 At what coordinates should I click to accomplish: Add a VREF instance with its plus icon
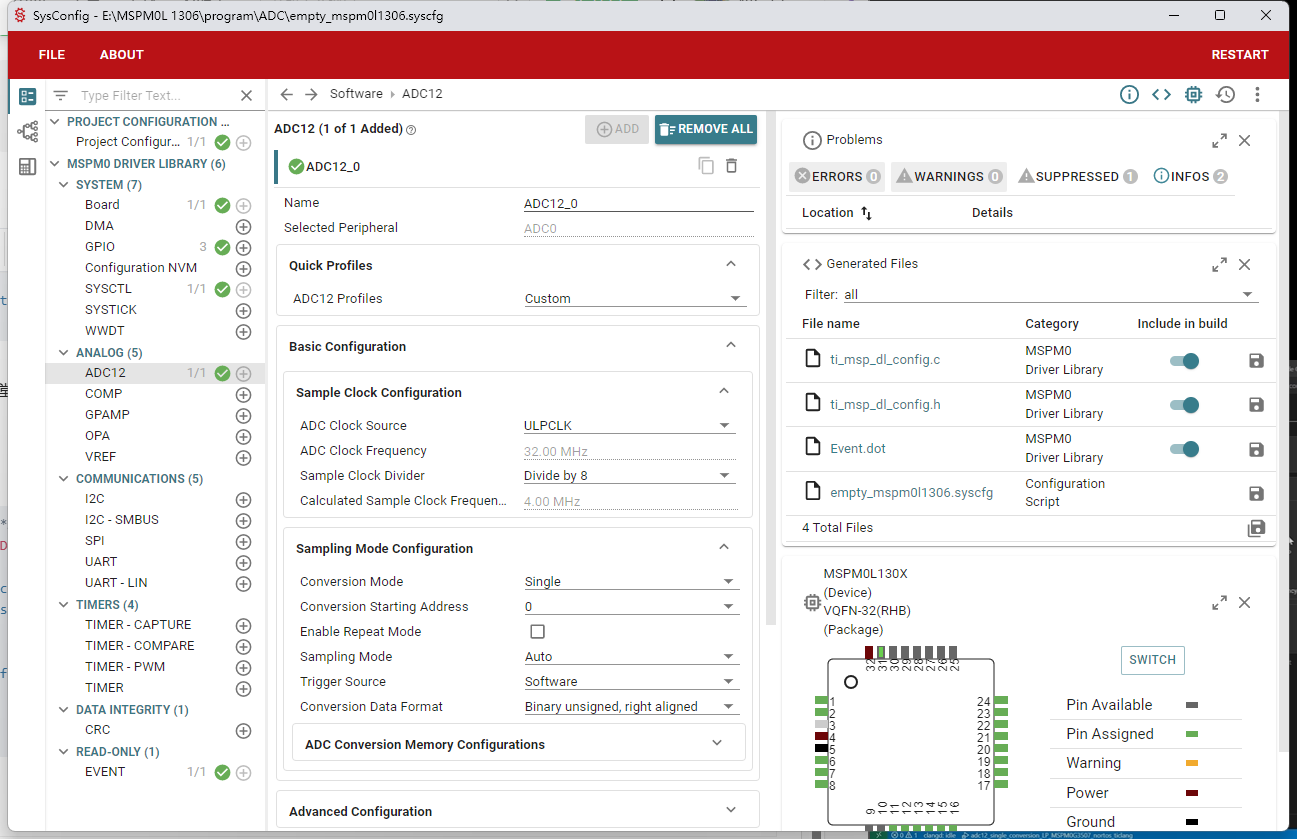pyautogui.click(x=243, y=458)
